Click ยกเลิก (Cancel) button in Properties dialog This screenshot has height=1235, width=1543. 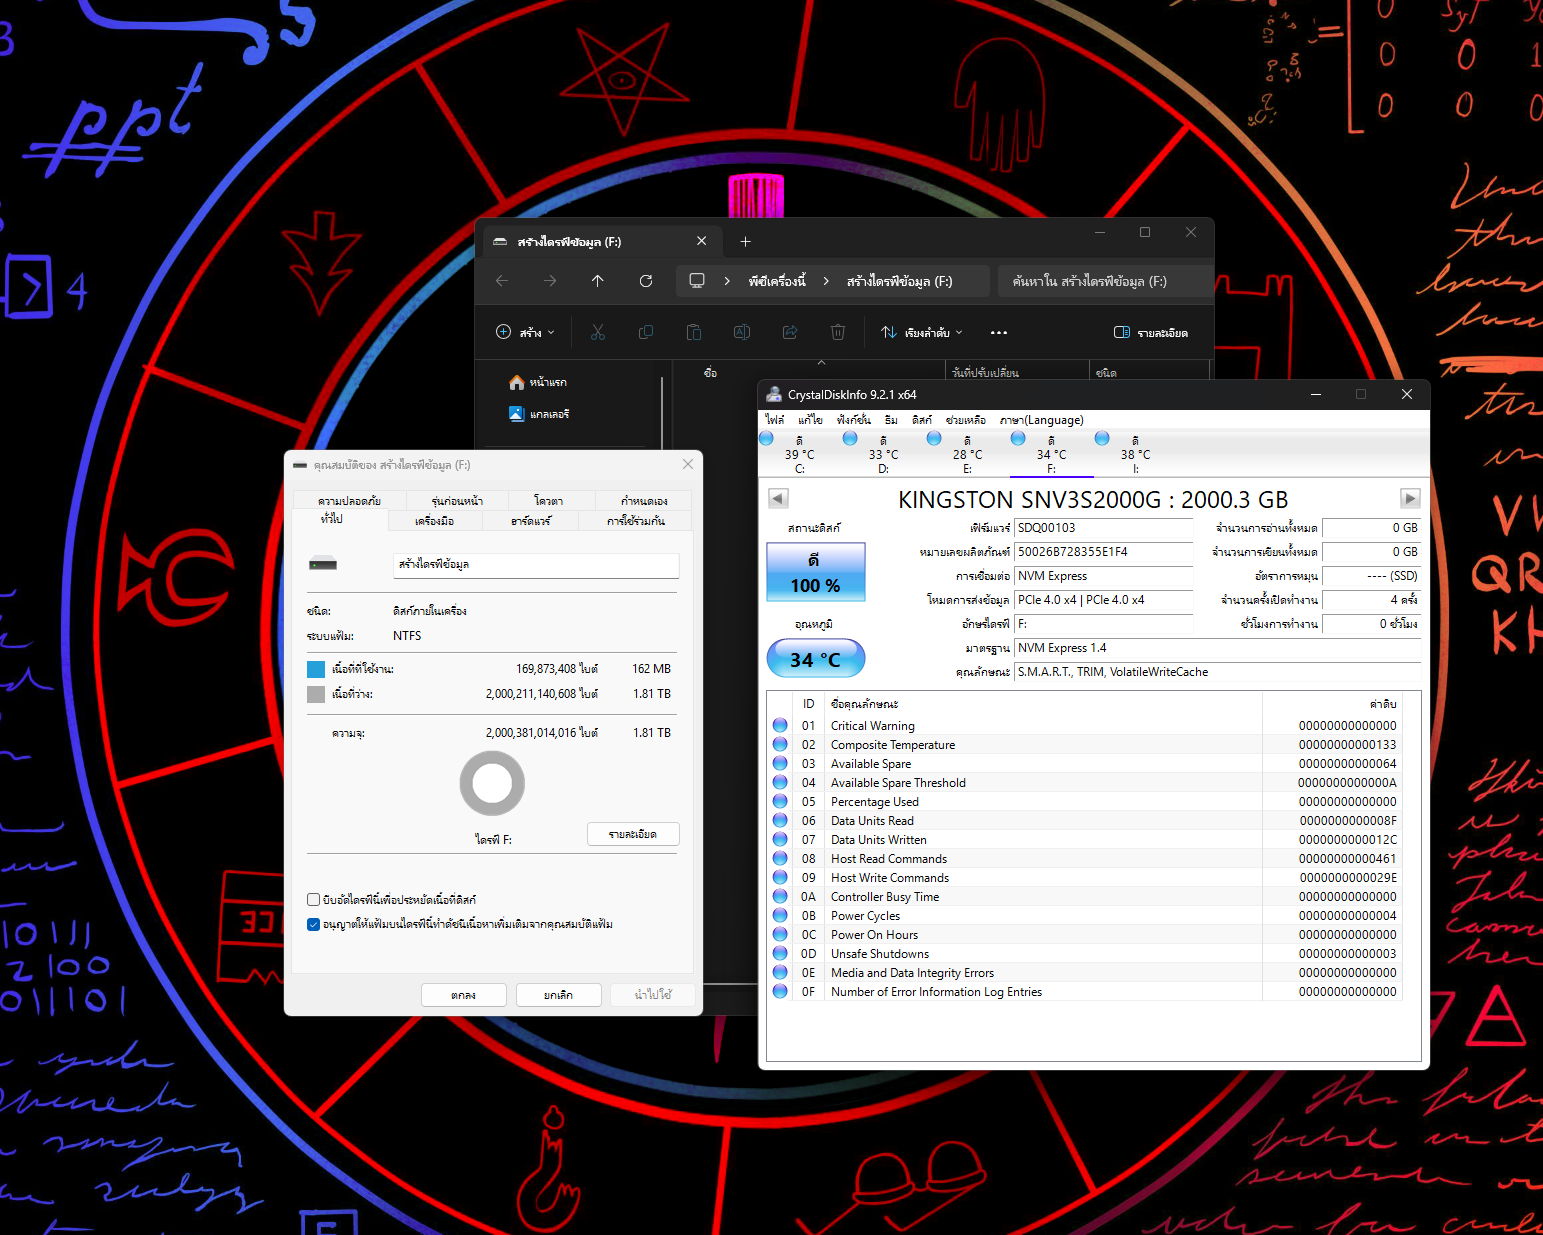(x=558, y=995)
